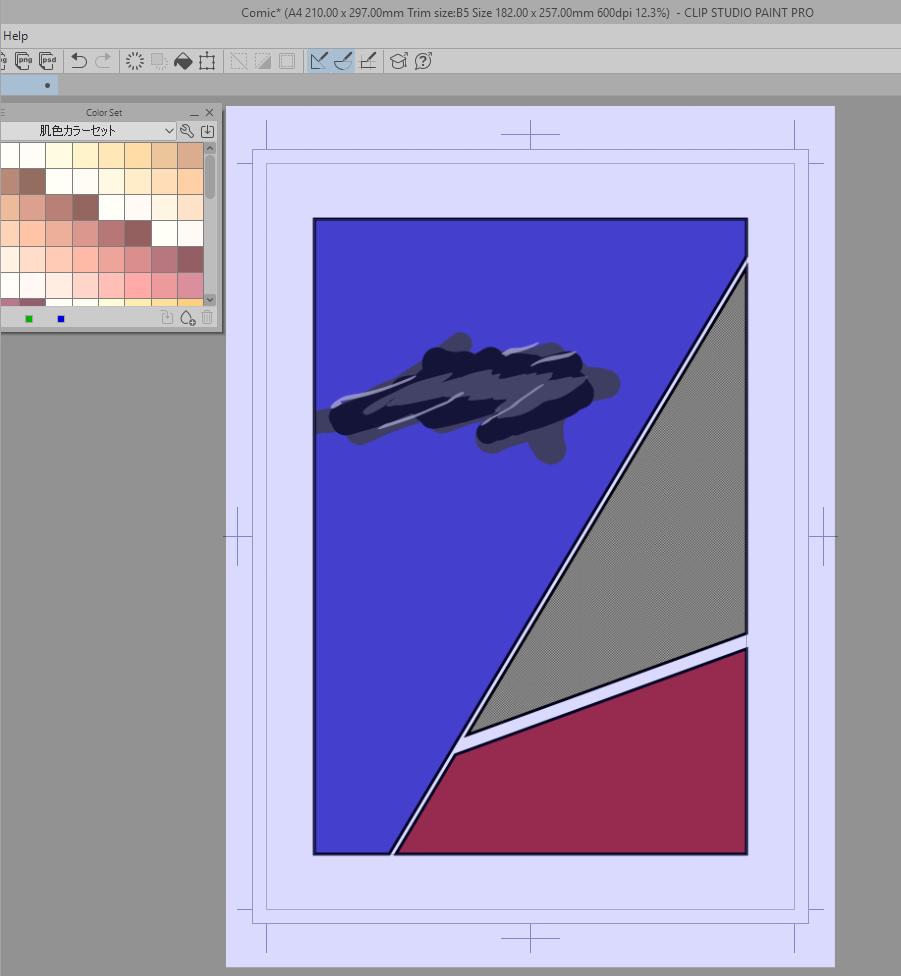Viewport: 901px width, 976px height.
Task: Click the Color Set scrollbar thumb
Action: (x=210, y=177)
